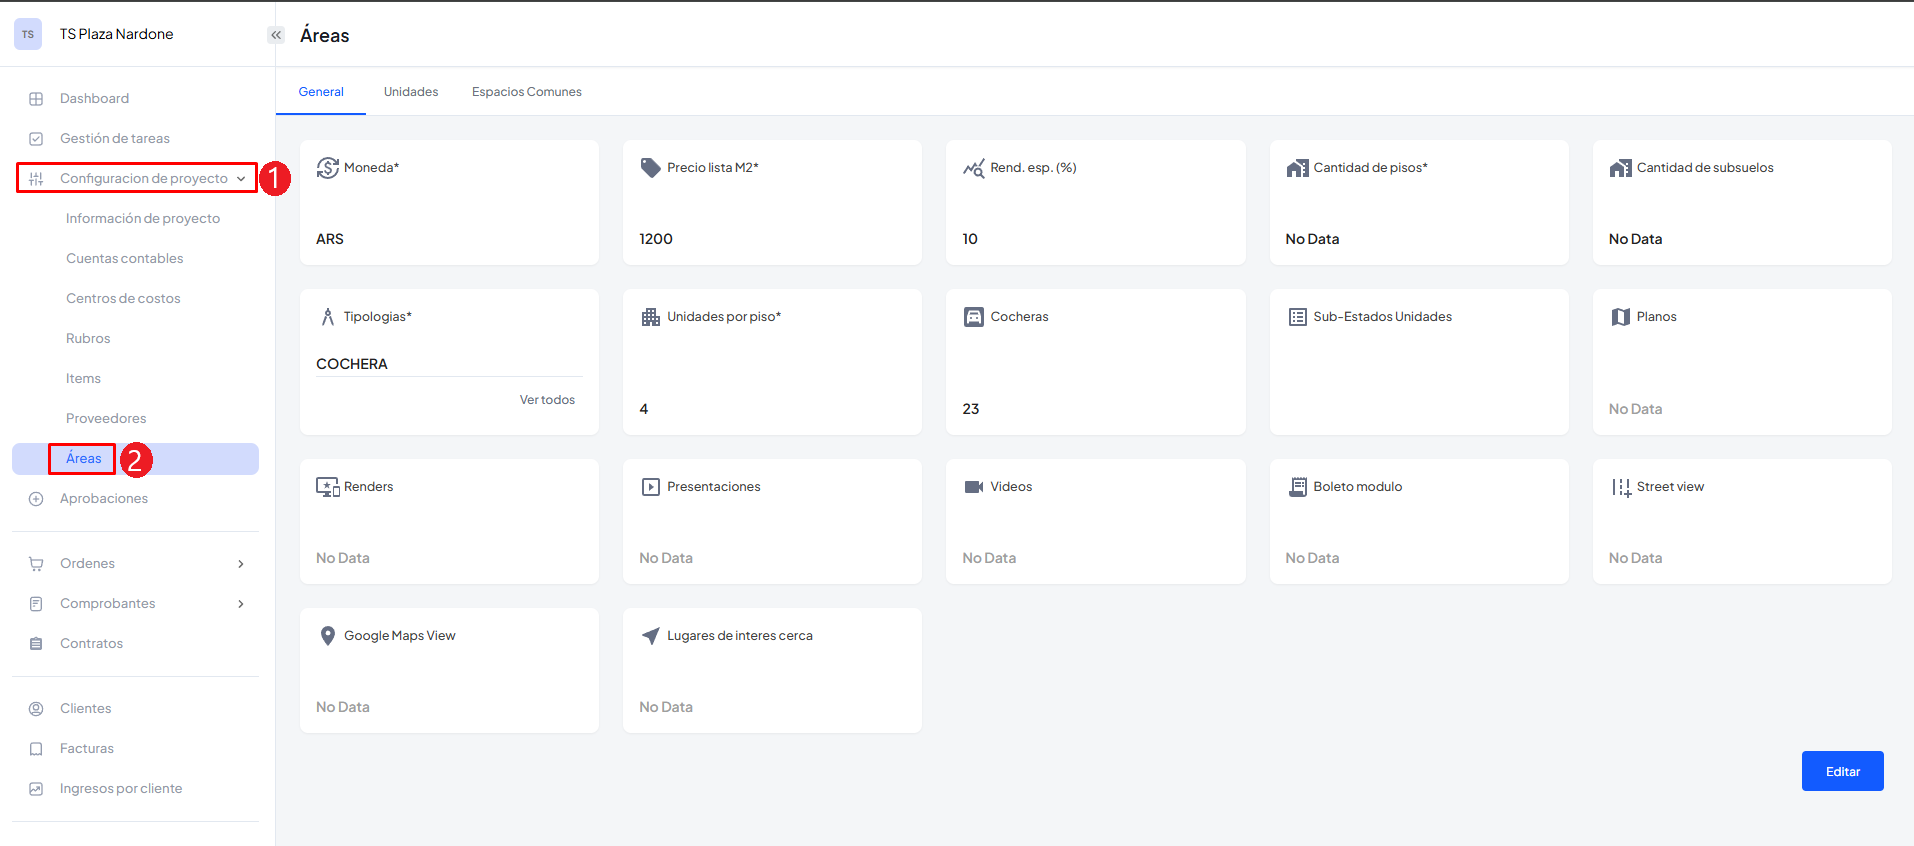
Task: Click the Ver todos link in Tipologias
Action: point(547,400)
